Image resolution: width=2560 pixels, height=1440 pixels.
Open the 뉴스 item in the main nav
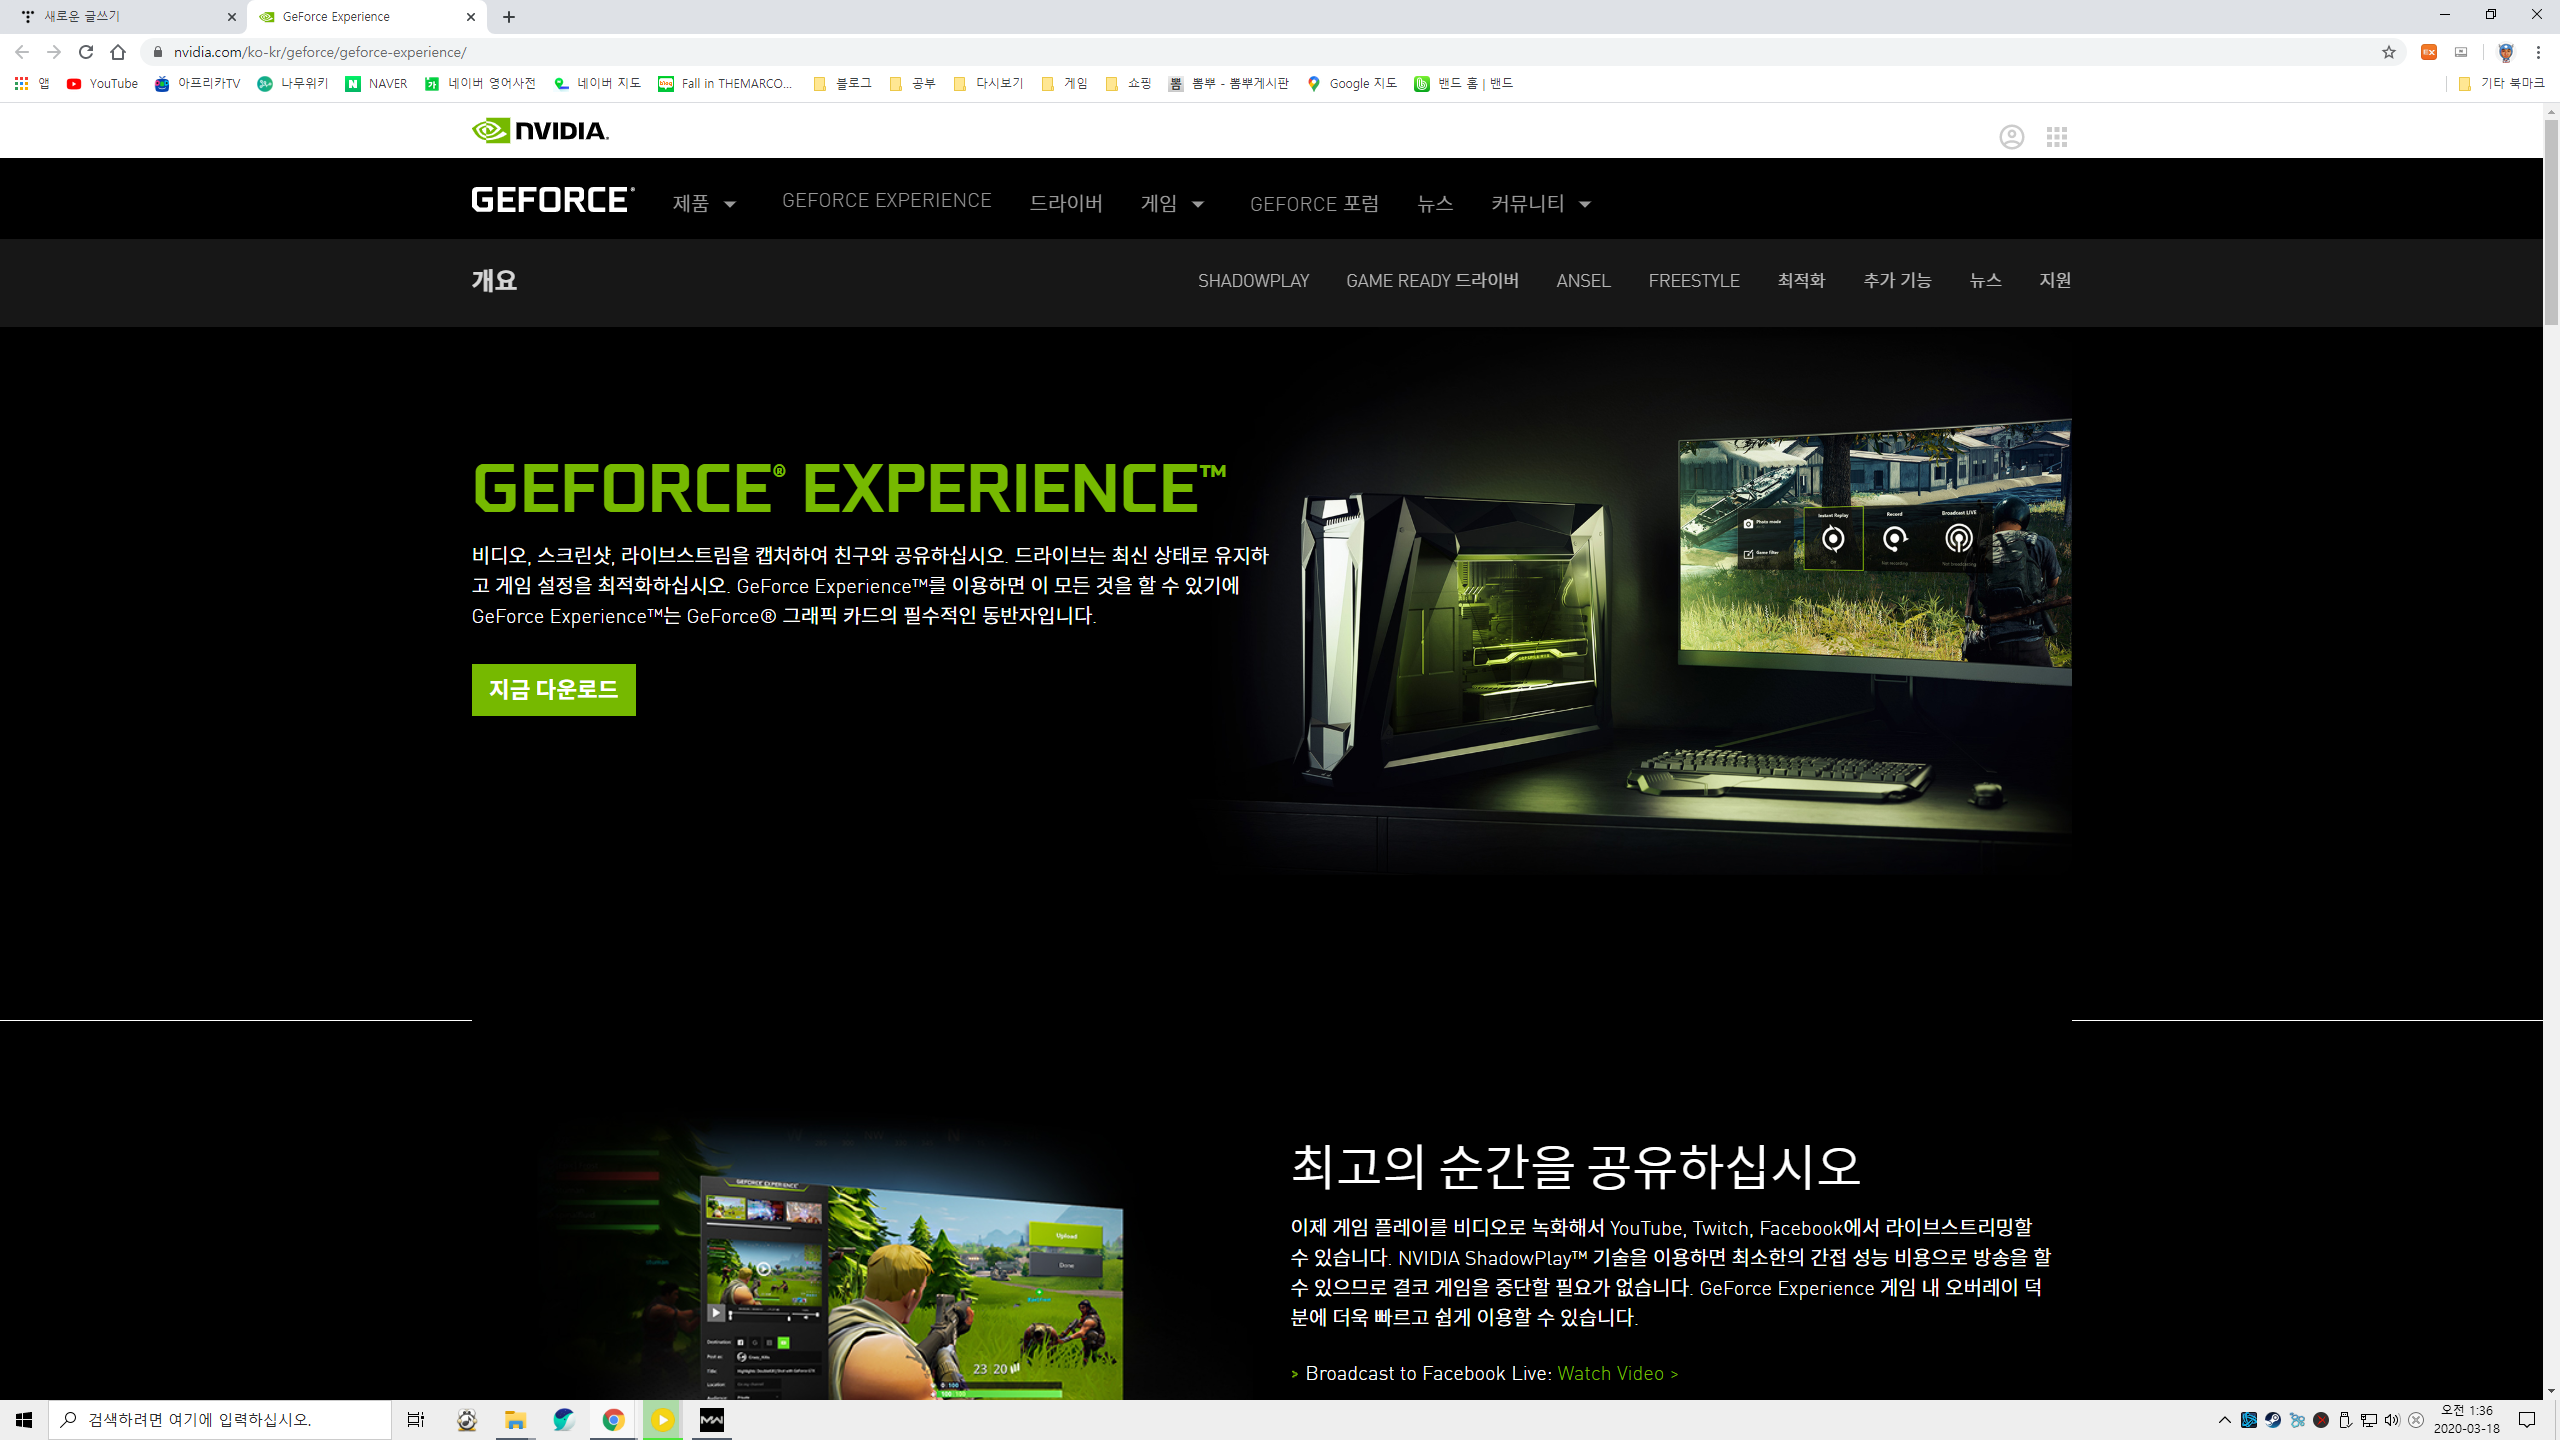click(1435, 203)
